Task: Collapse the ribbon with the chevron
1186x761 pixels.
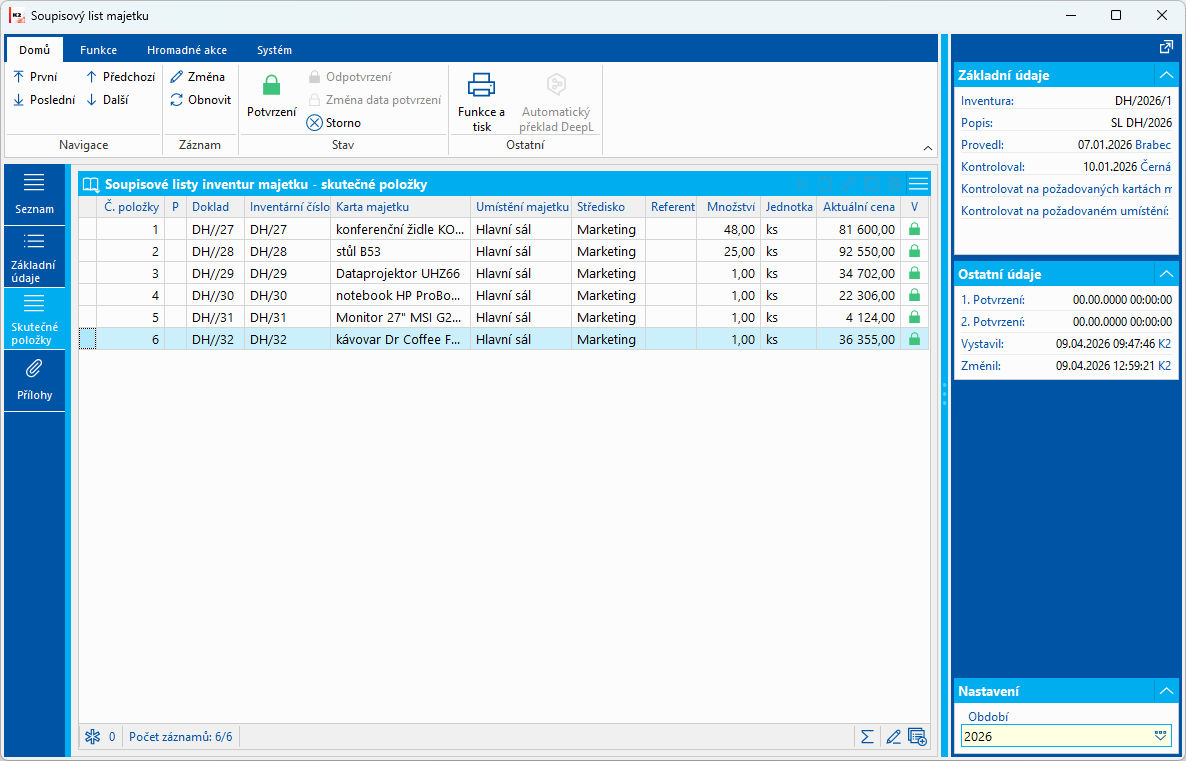Action: (x=928, y=148)
